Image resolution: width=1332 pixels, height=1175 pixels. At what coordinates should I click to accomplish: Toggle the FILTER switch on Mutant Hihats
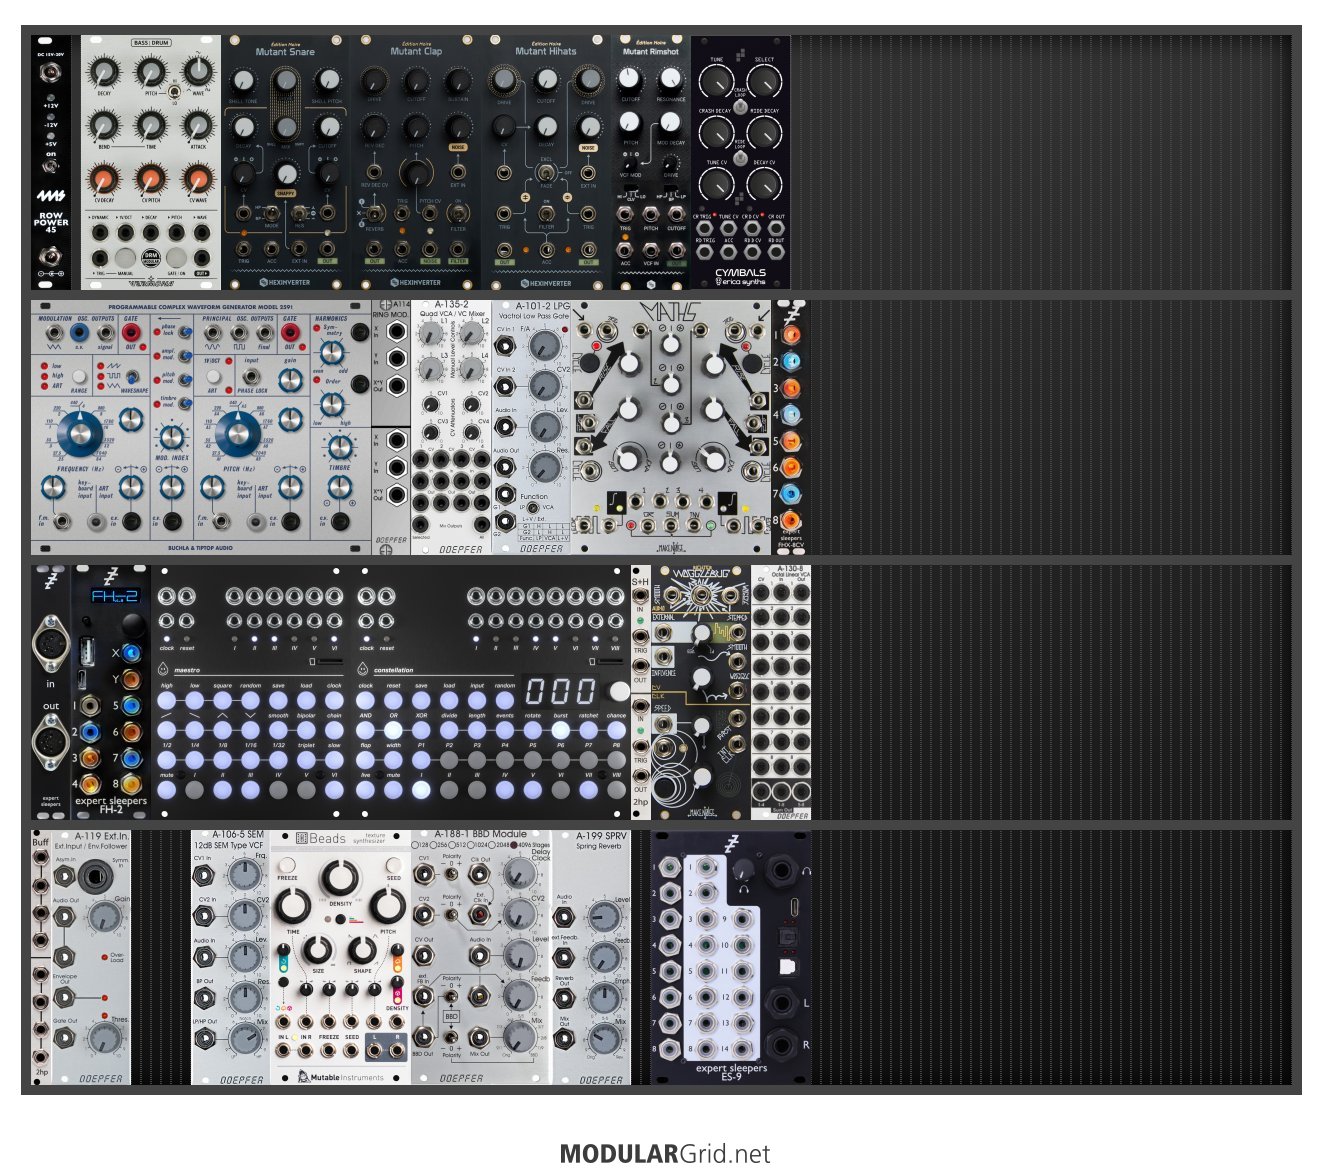click(546, 212)
